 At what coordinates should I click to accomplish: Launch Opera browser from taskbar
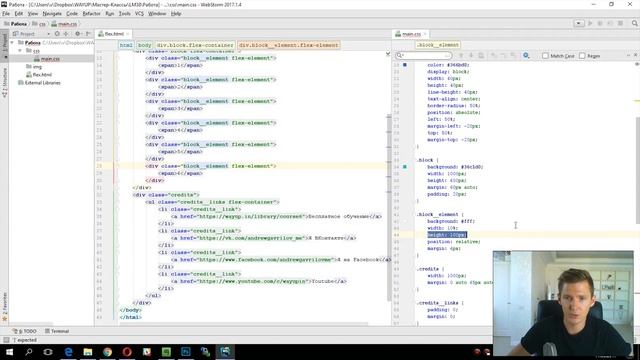point(127,352)
